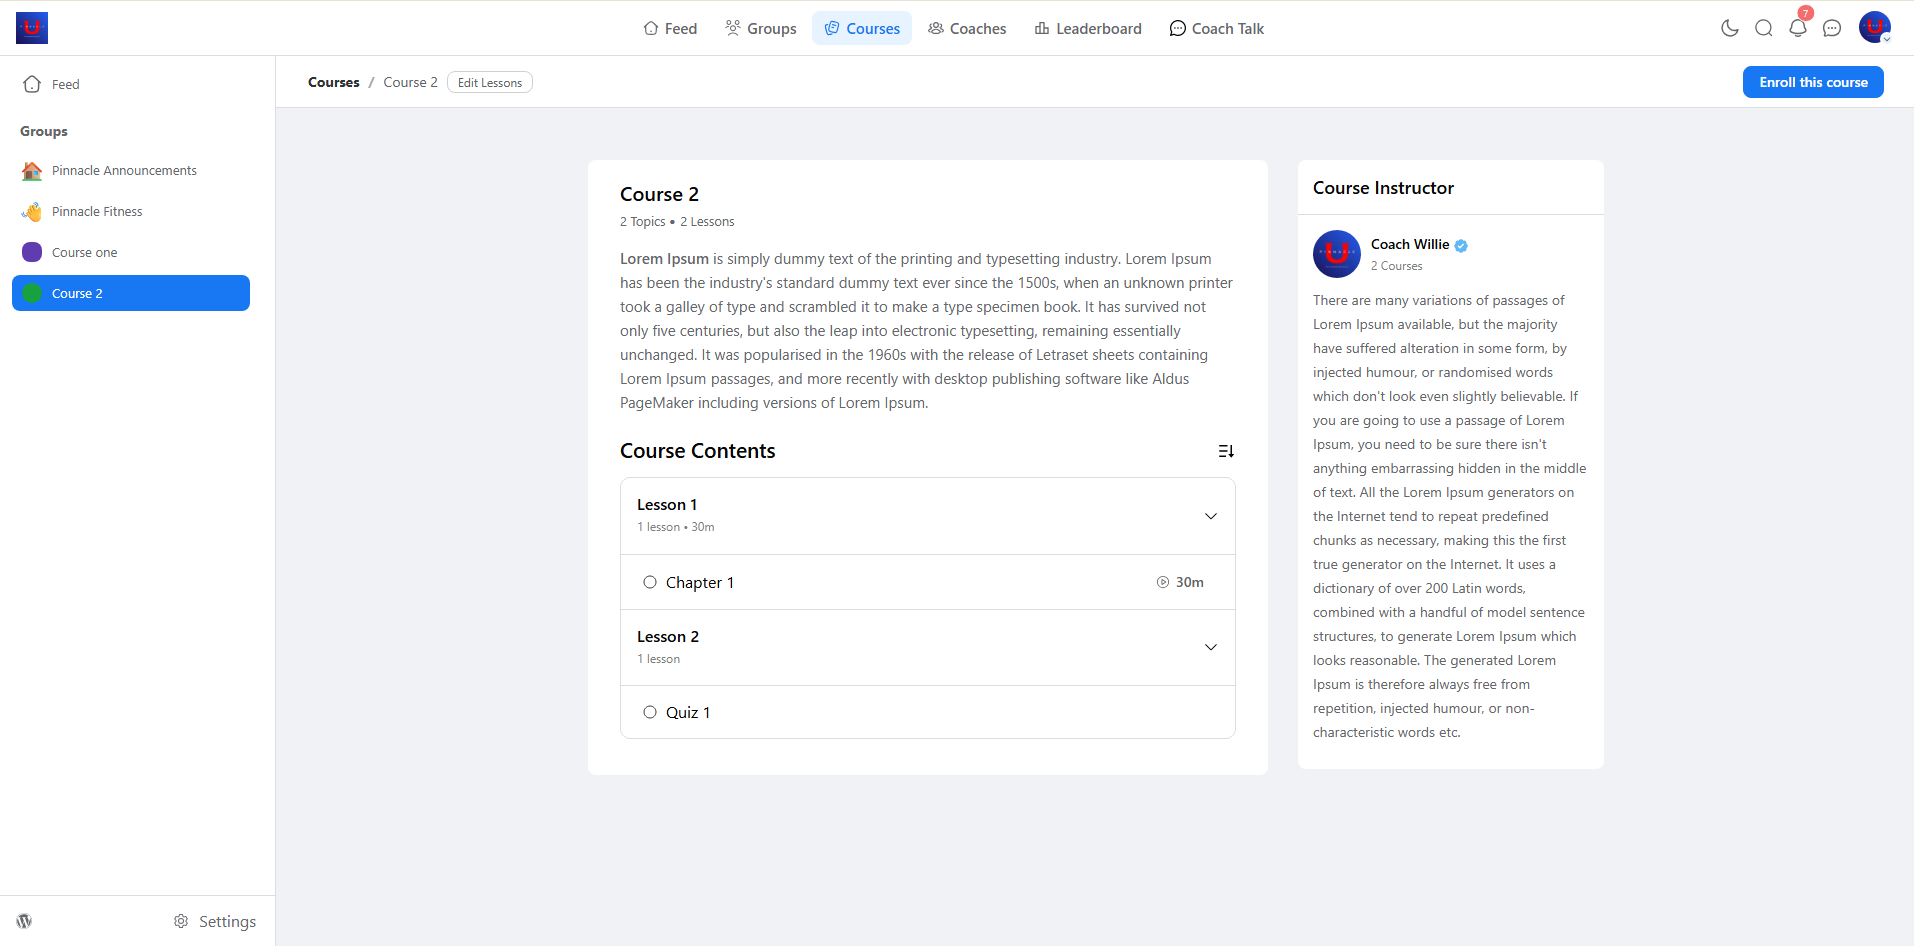1914x946 pixels.
Task: Open Coach Willie instructor profile picture
Action: tap(1336, 254)
